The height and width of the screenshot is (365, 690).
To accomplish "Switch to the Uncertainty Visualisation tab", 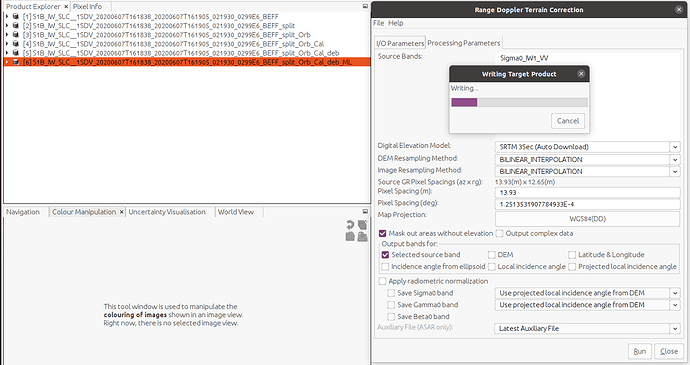I will [x=167, y=212].
